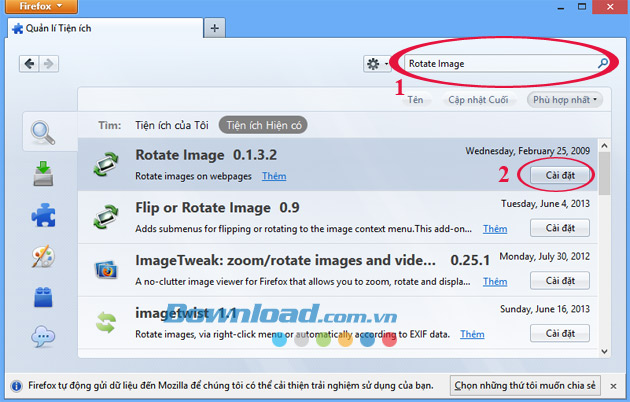This screenshot has height=402, width=630.
Task: Install Rotate Image 0.1.3.2 with Cài đặt
Action: point(560,175)
